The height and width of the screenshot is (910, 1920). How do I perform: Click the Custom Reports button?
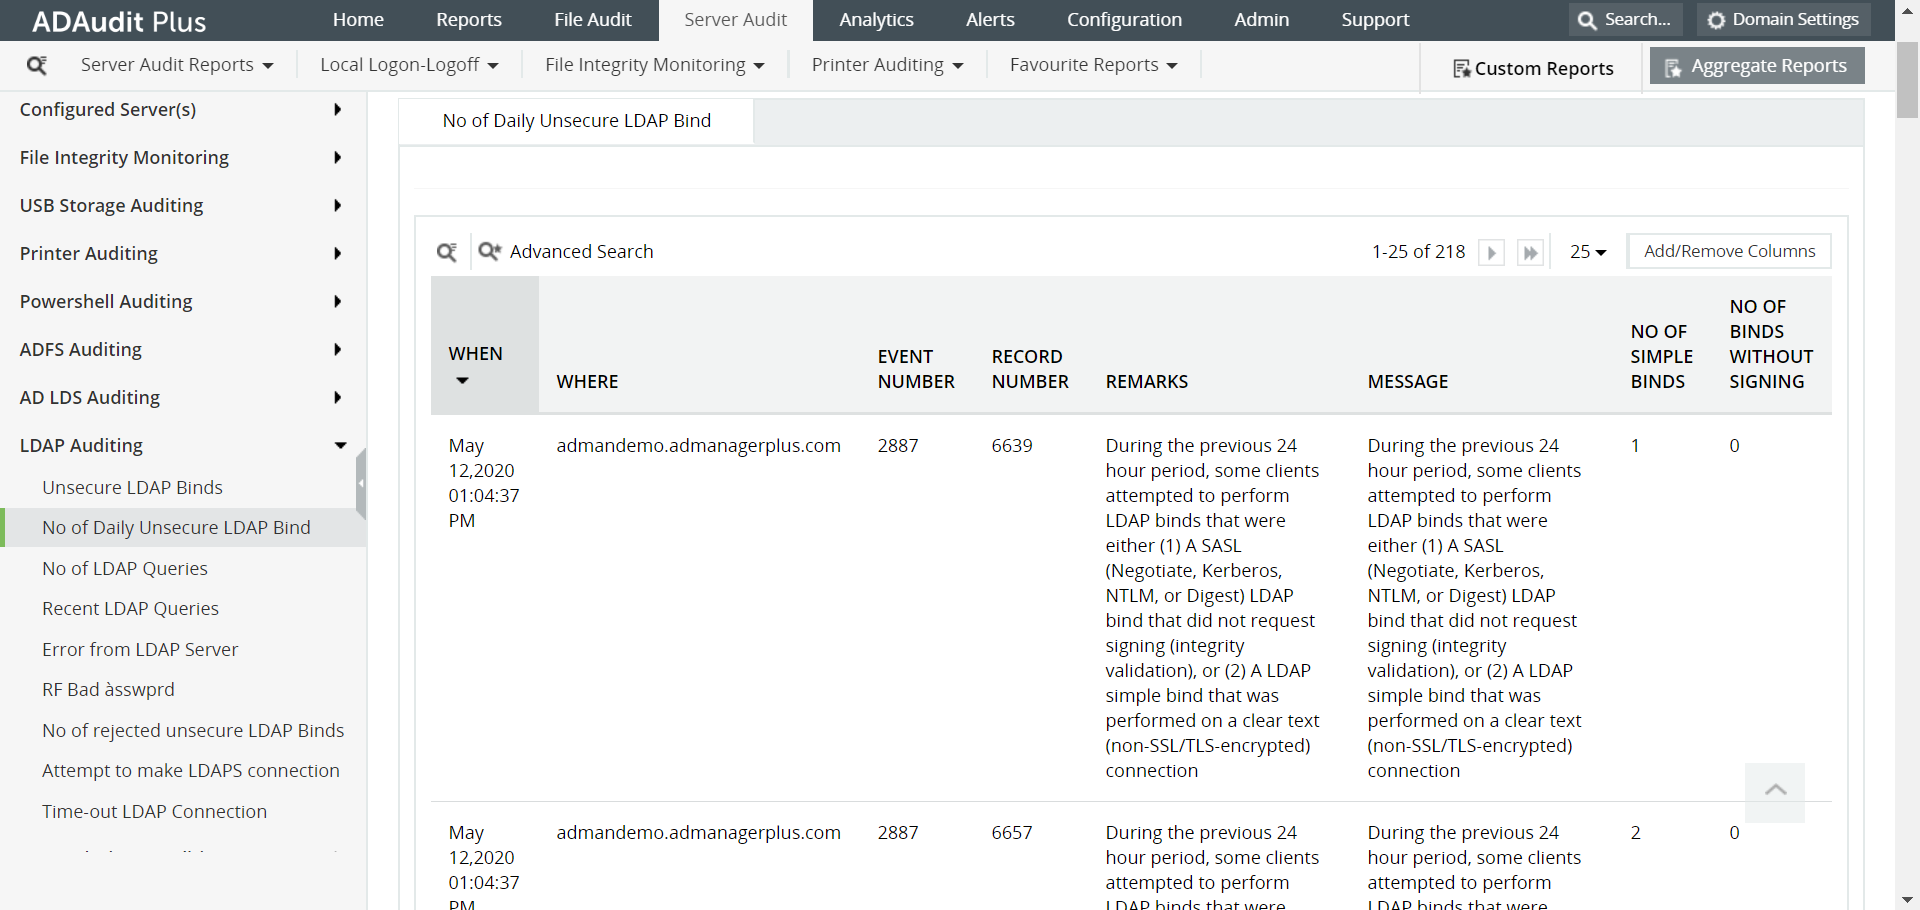[x=1533, y=68]
